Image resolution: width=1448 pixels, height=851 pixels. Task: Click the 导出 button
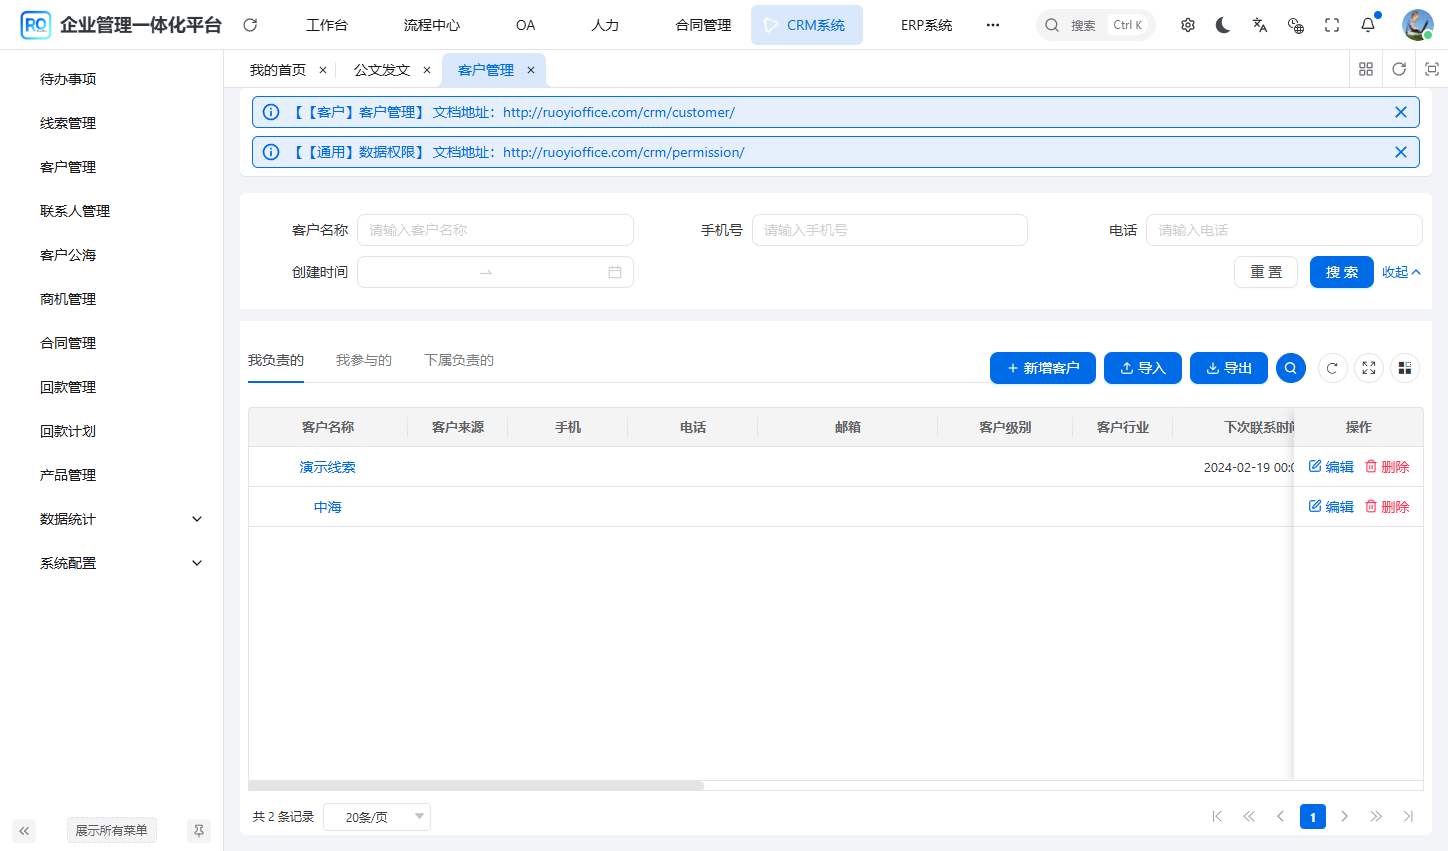(x=1229, y=368)
